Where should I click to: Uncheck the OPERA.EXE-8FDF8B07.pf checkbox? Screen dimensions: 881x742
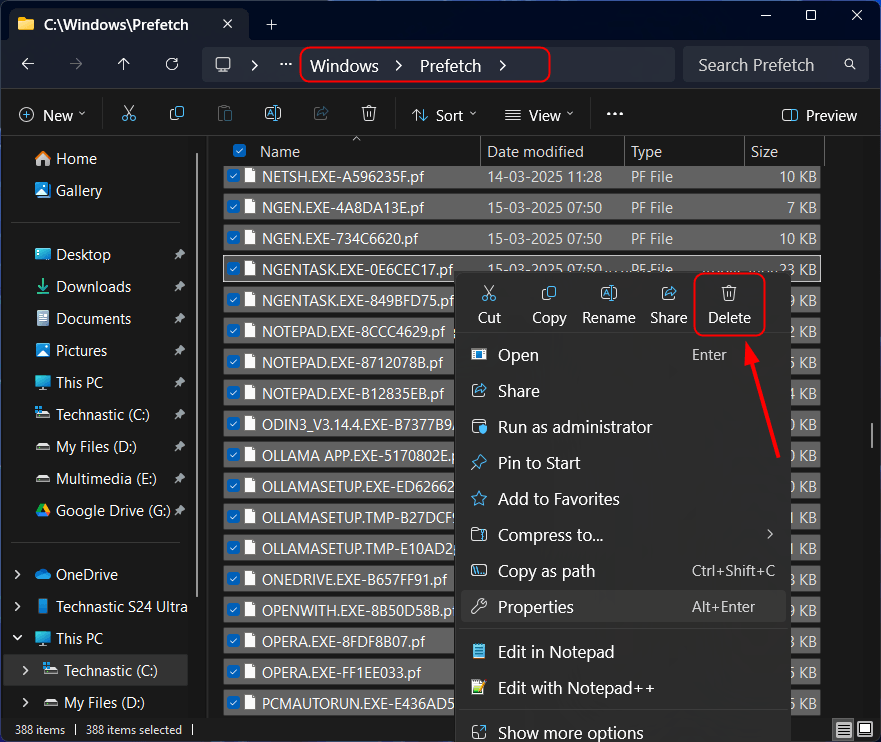233,641
